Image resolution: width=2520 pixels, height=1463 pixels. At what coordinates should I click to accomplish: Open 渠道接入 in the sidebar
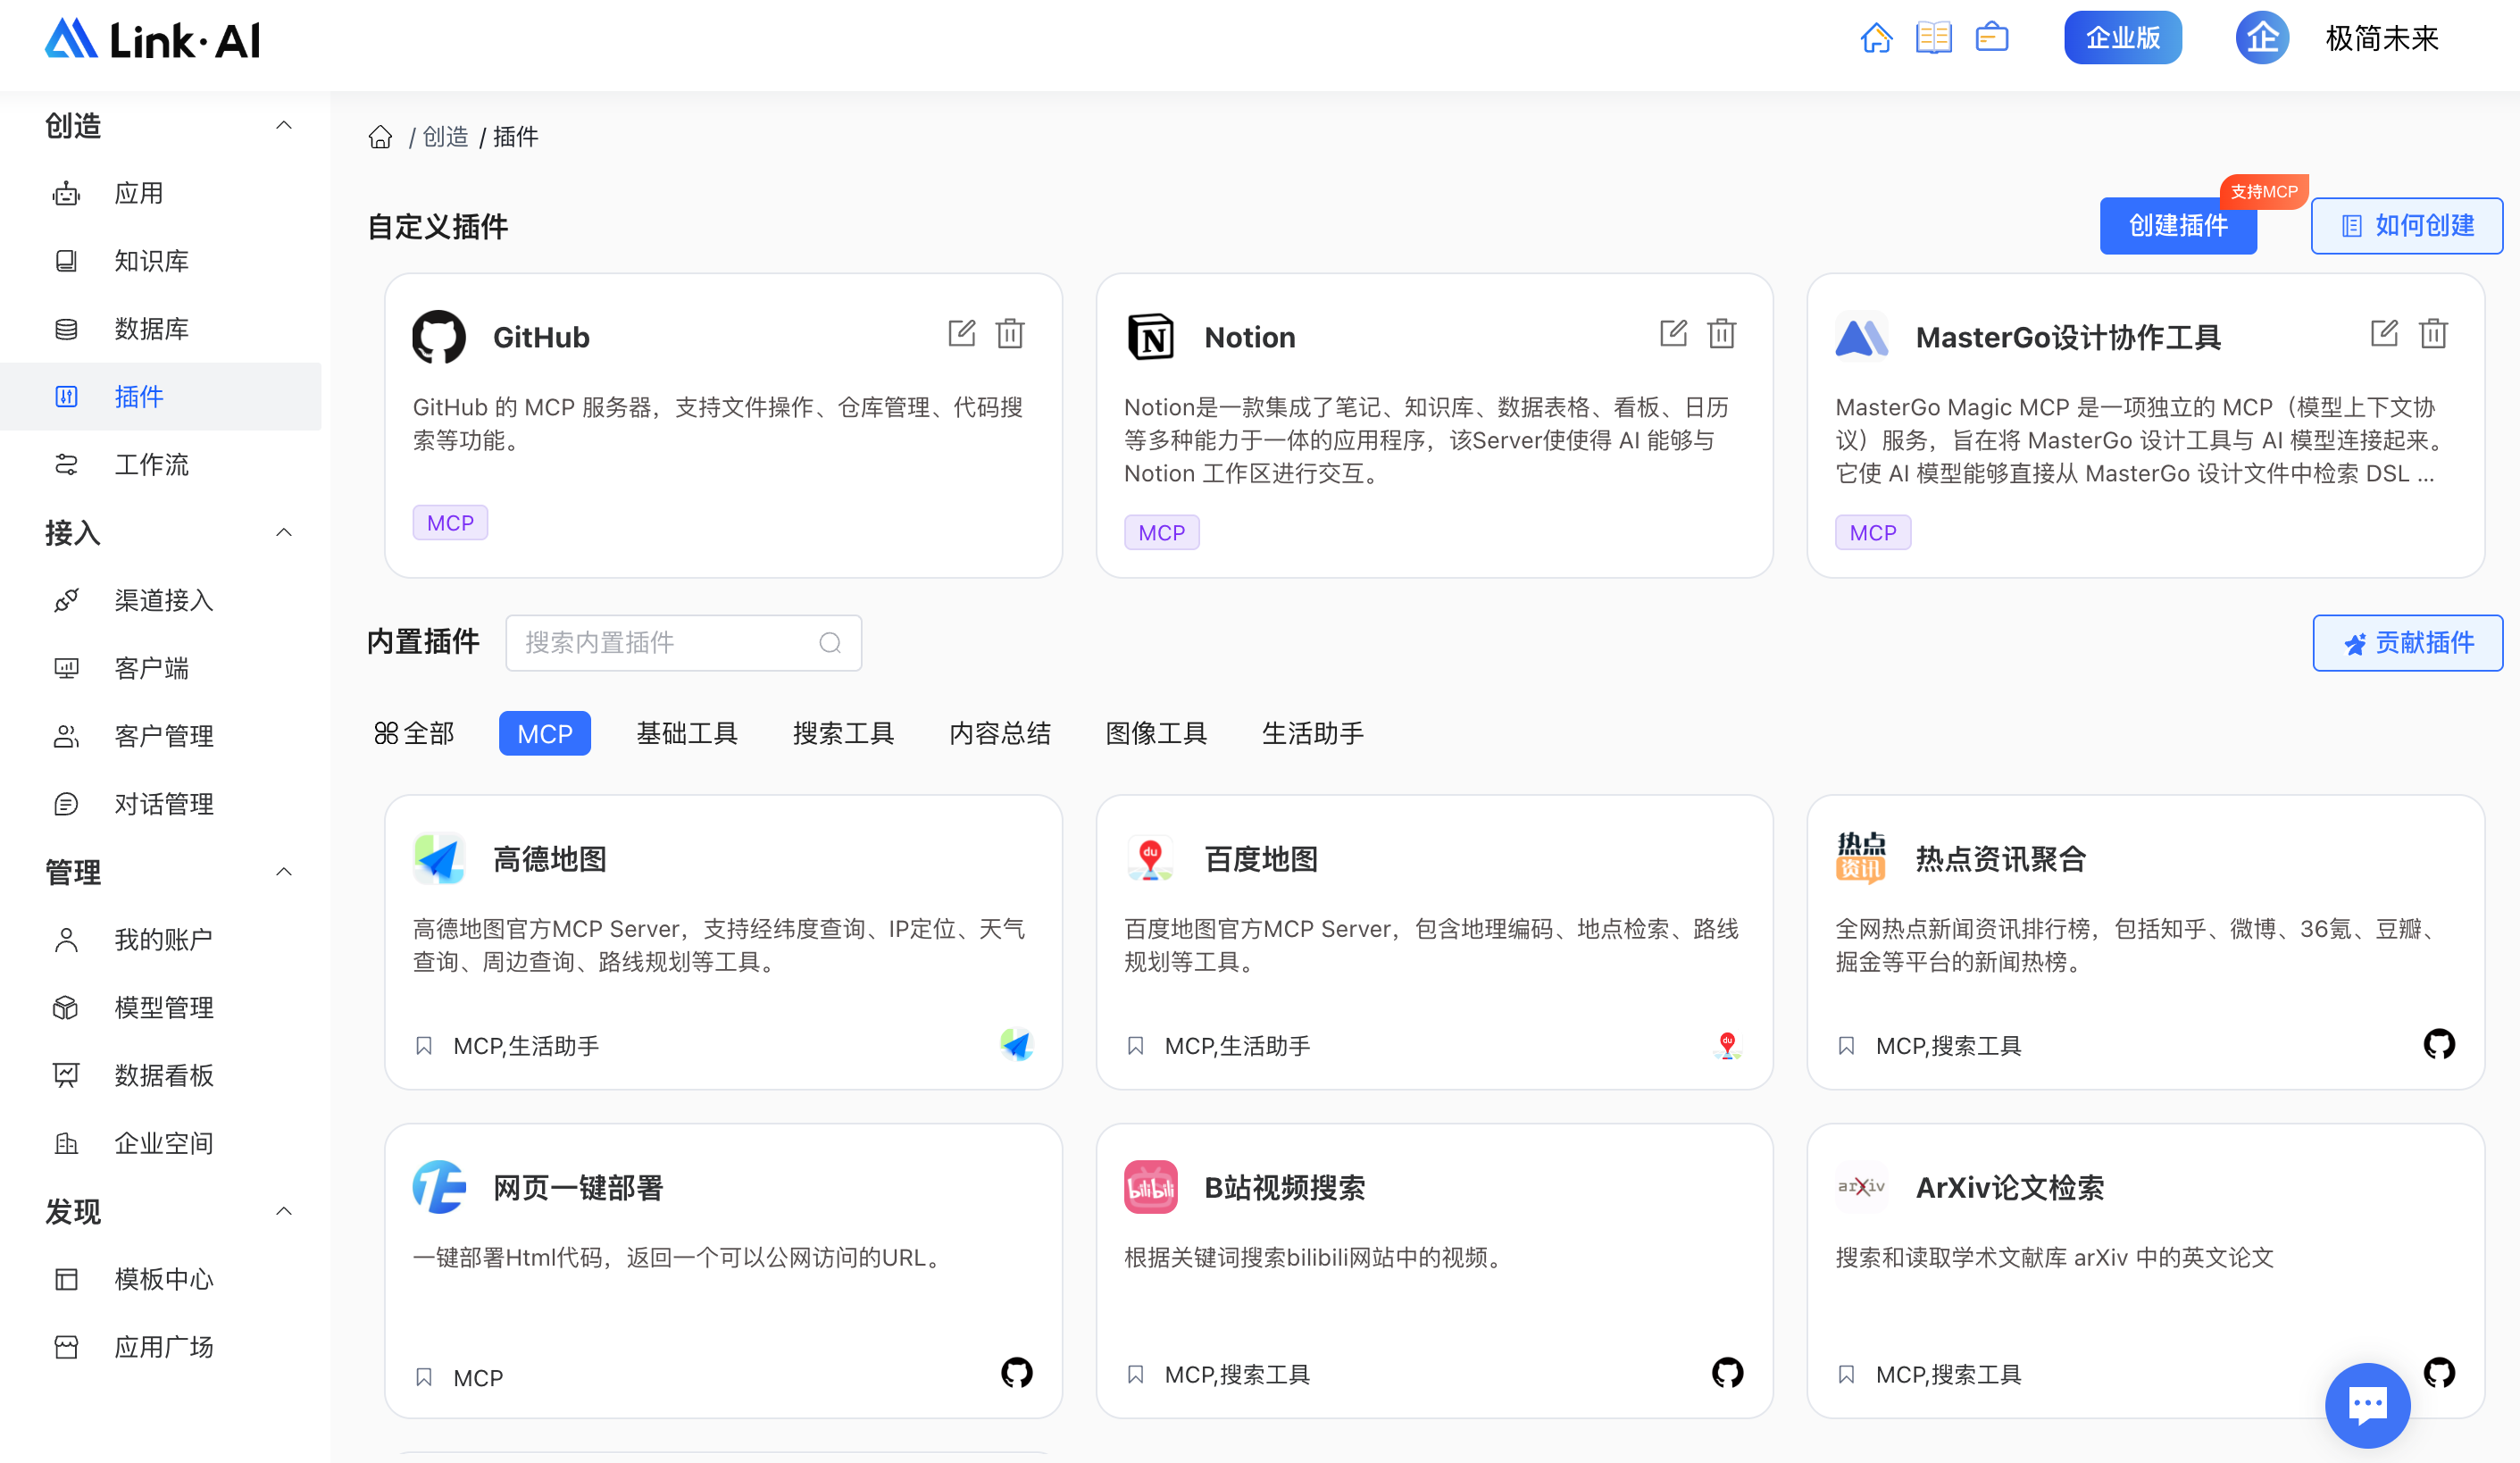pos(160,600)
